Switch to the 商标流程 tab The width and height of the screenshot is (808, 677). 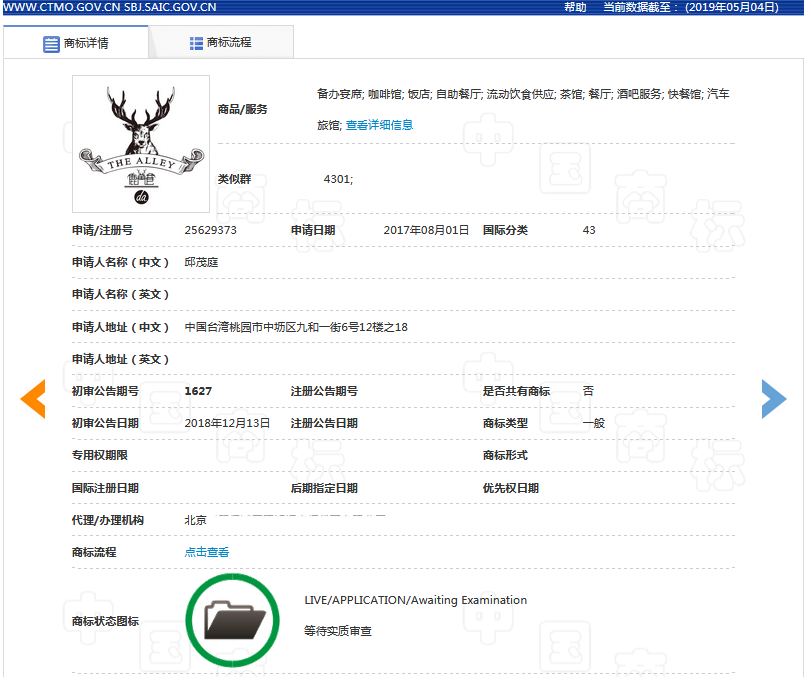(221, 42)
